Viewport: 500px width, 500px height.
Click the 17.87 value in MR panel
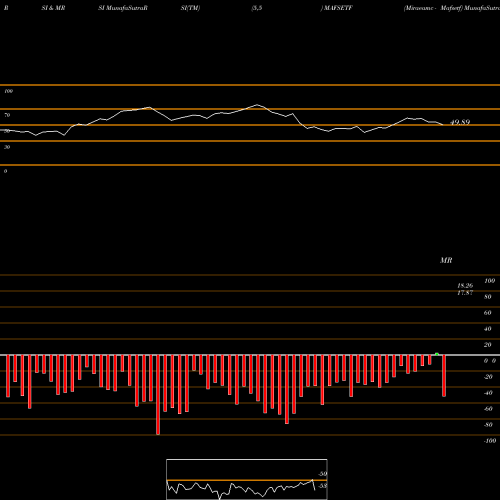[465, 293]
